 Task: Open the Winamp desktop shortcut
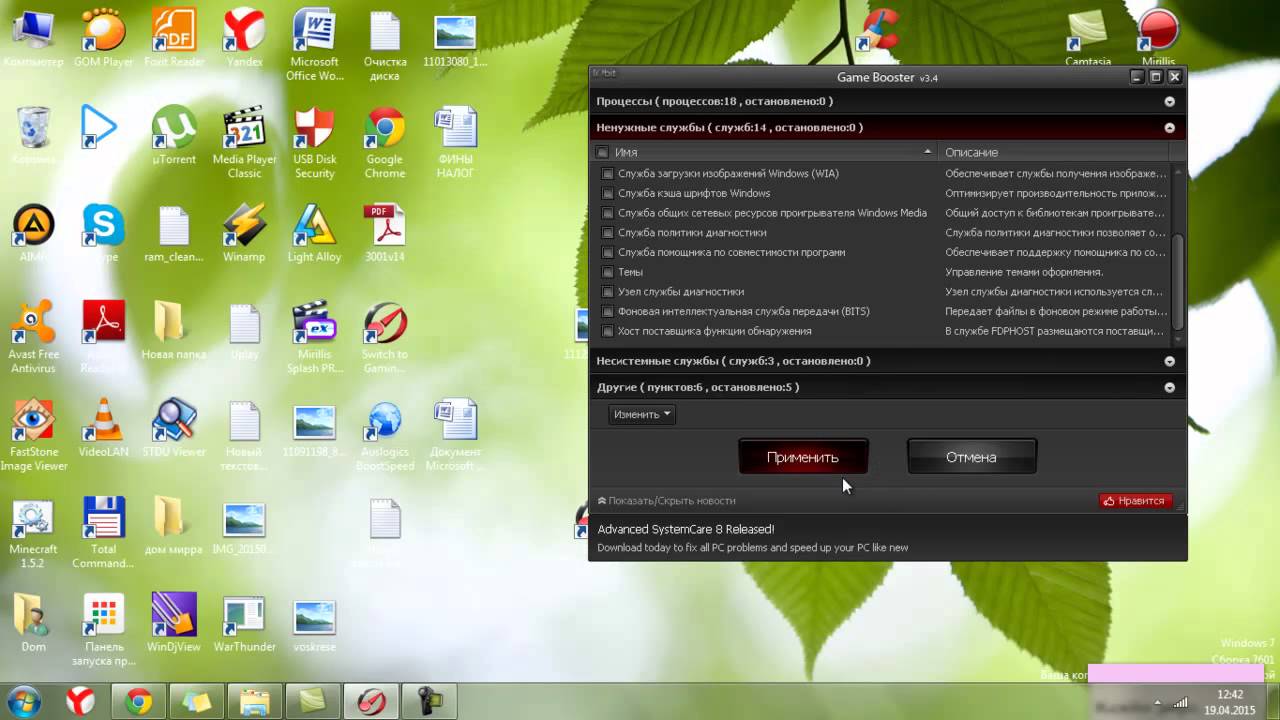click(244, 233)
